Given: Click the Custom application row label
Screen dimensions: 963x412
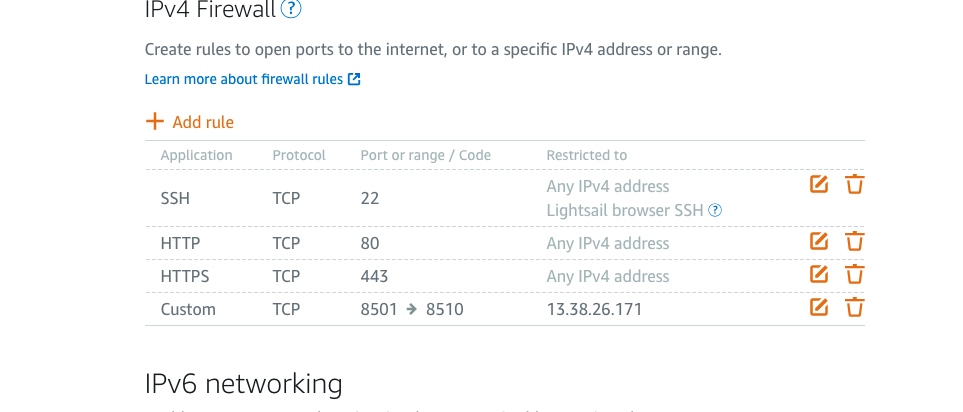Looking at the screenshot, I should (x=188, y=309).
